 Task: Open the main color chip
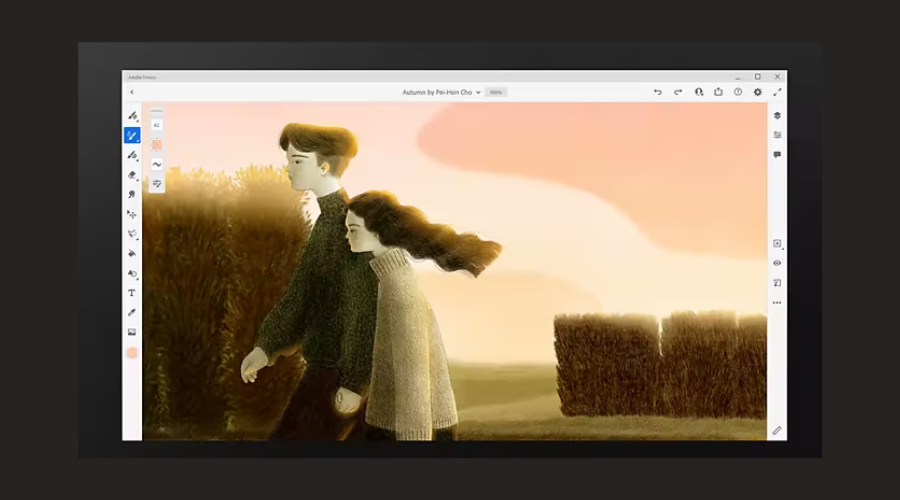pos(132,352)
